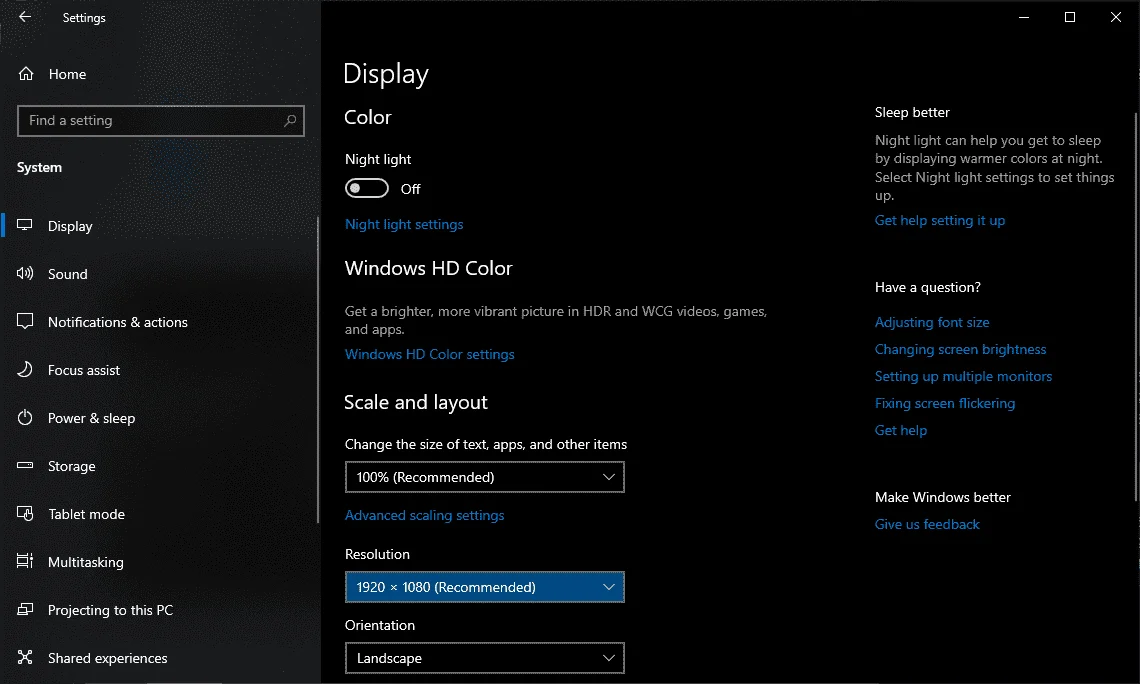Click the Notifications speech-bubble icon
The image size is (1140, 684).
[25, 321]
